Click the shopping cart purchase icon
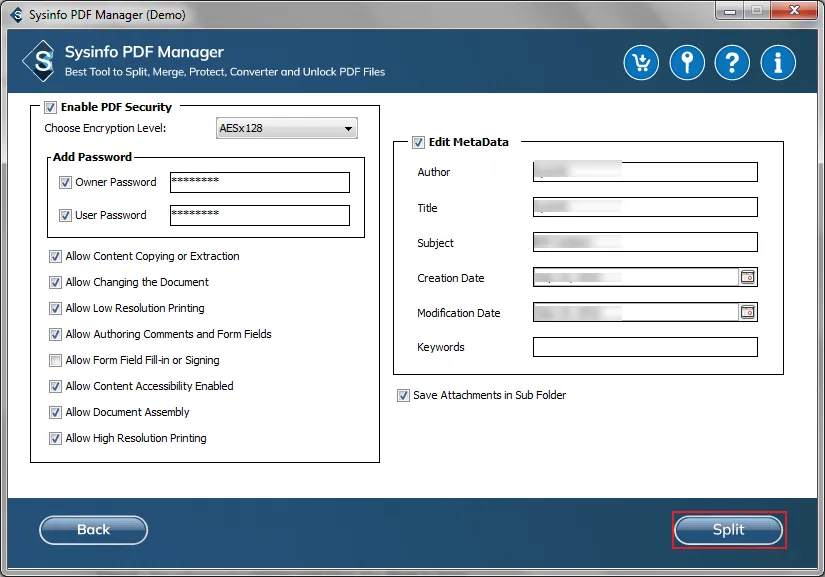825x577 pixels. 641,62
